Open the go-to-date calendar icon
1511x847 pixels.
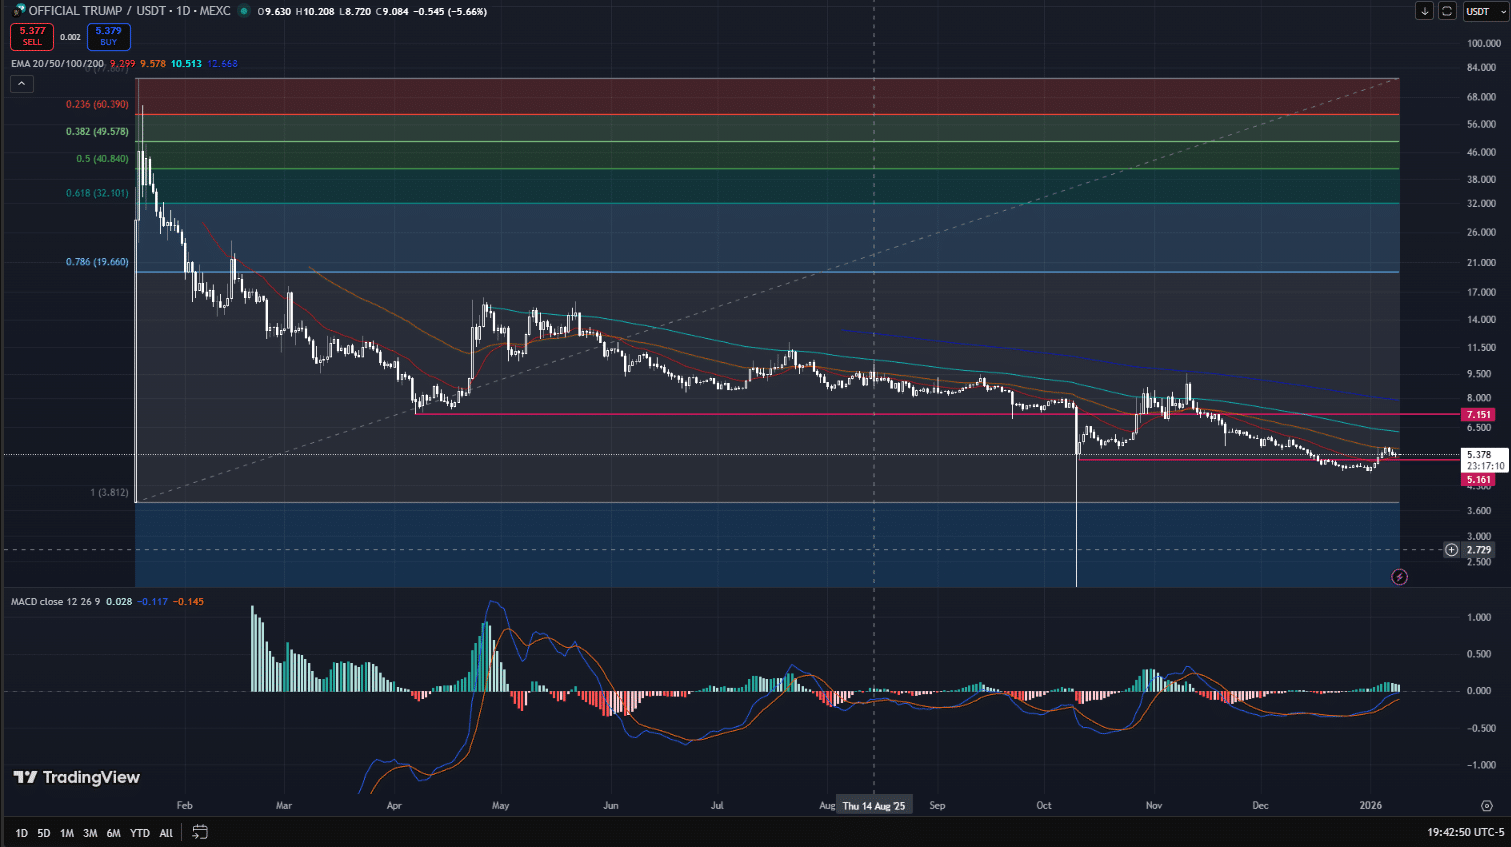200,832
